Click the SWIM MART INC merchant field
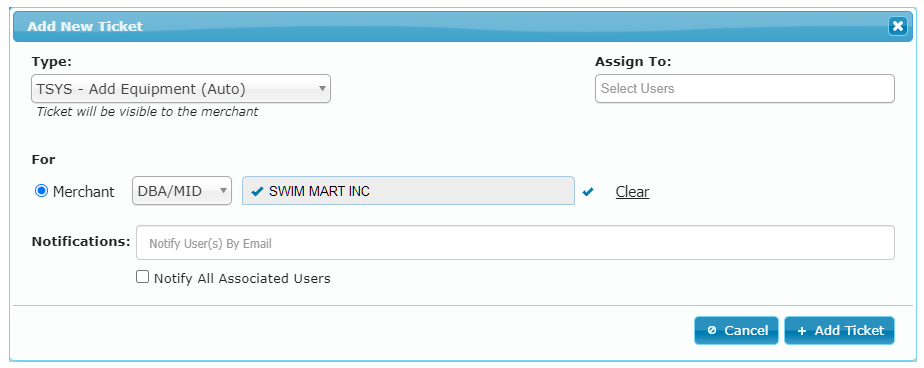Viewport: 924px width, 368px height. [408, 190]
